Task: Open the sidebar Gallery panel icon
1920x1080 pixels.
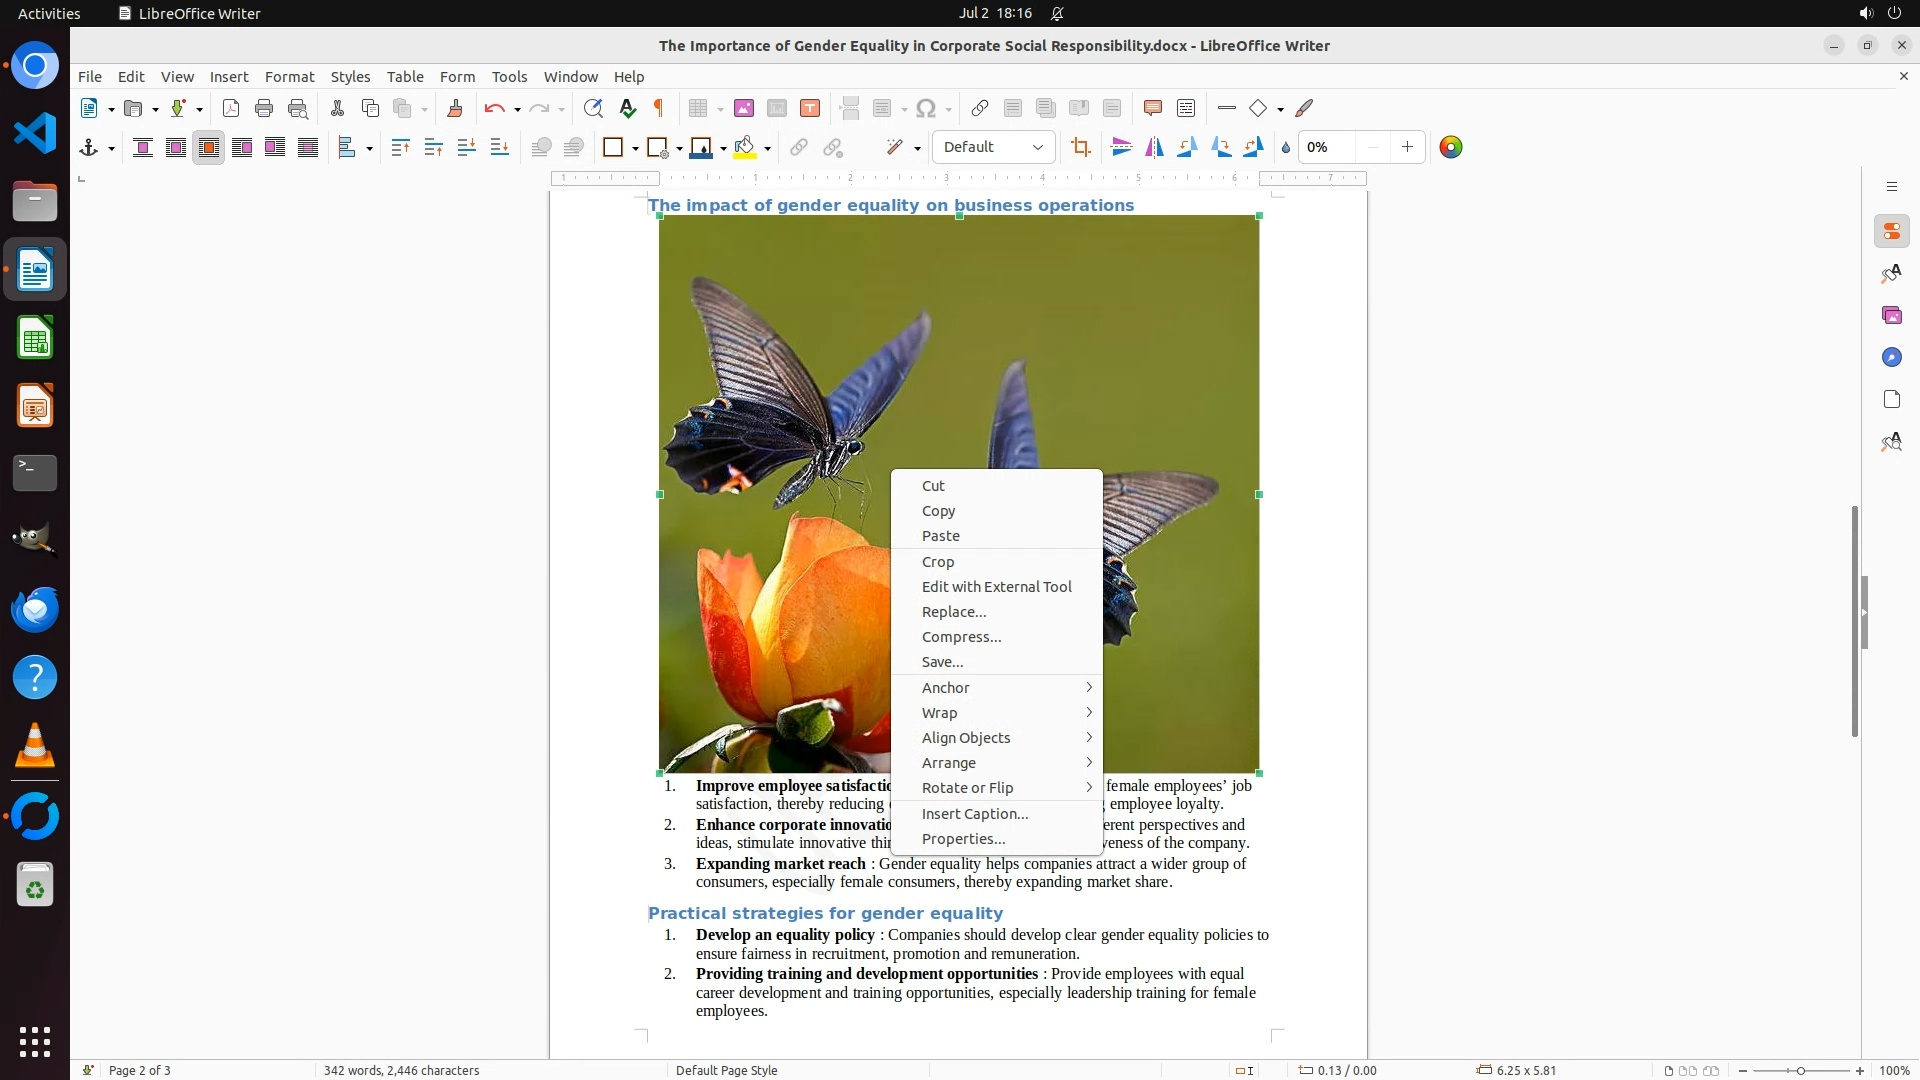Action: 1891,316
